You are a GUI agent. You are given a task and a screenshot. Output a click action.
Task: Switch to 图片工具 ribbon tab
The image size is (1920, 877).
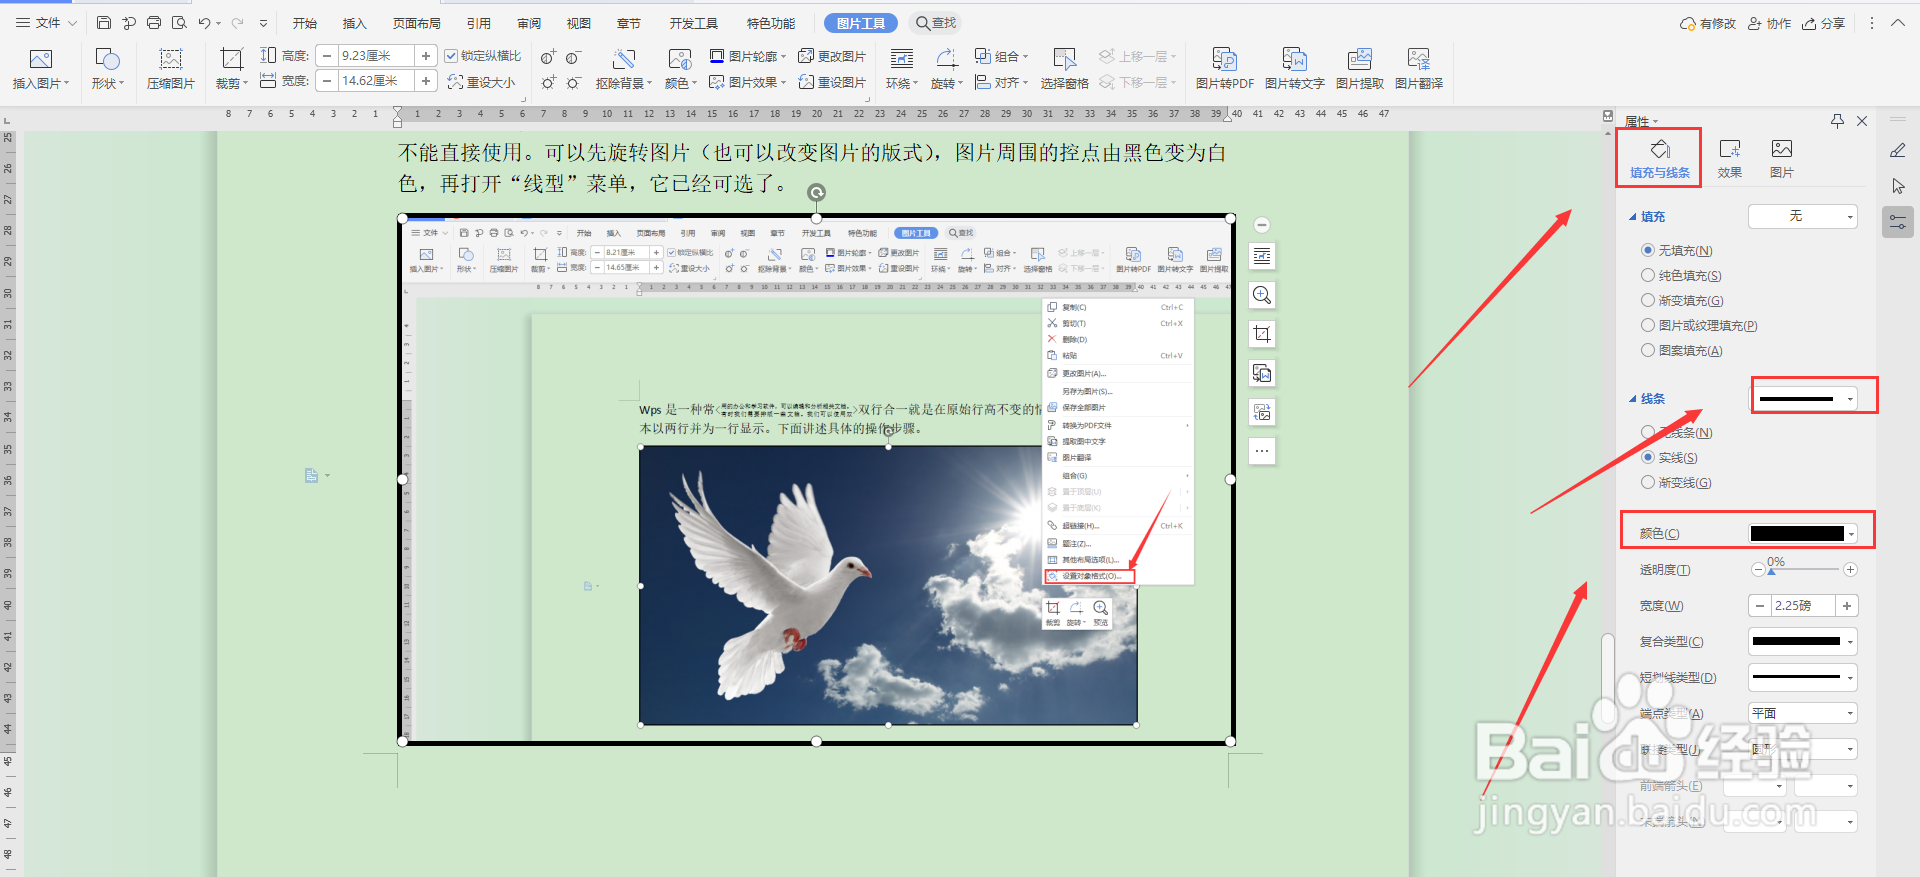[x=861, y=23]
